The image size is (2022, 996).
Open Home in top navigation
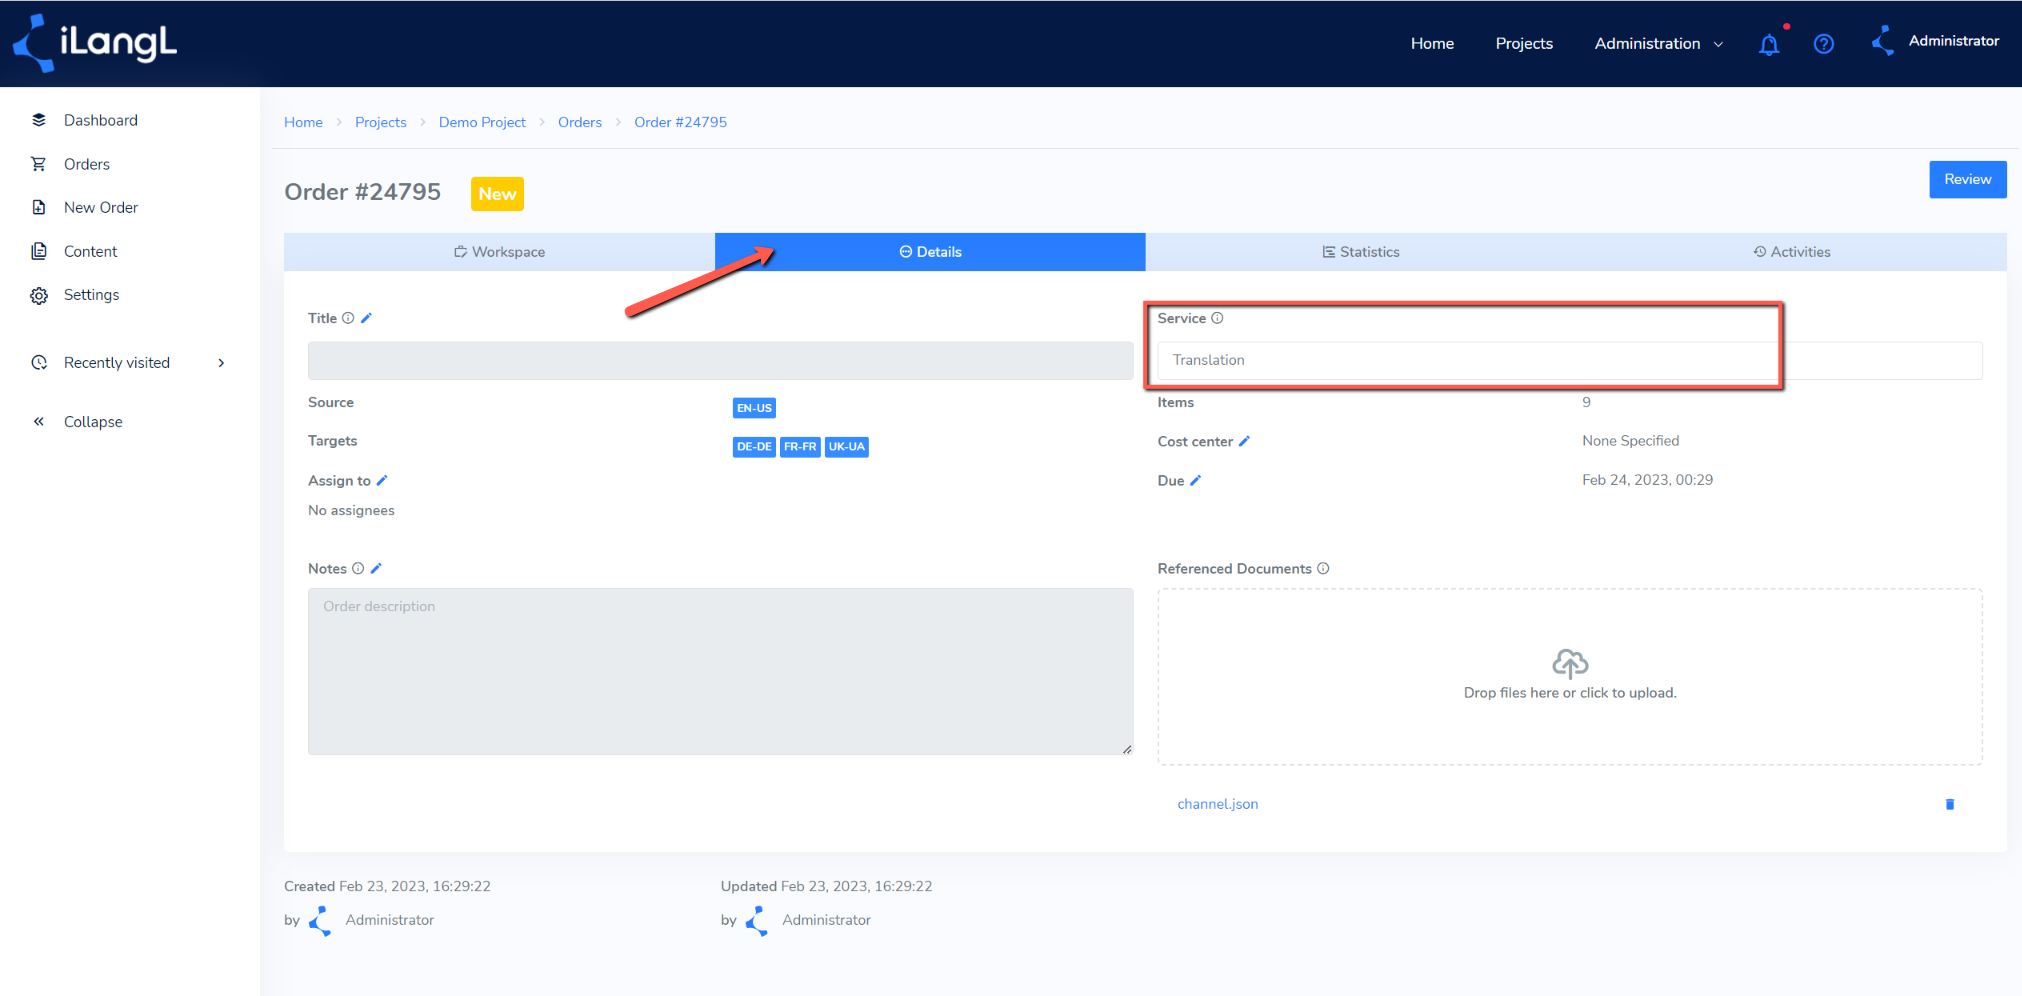point(1432,44)
